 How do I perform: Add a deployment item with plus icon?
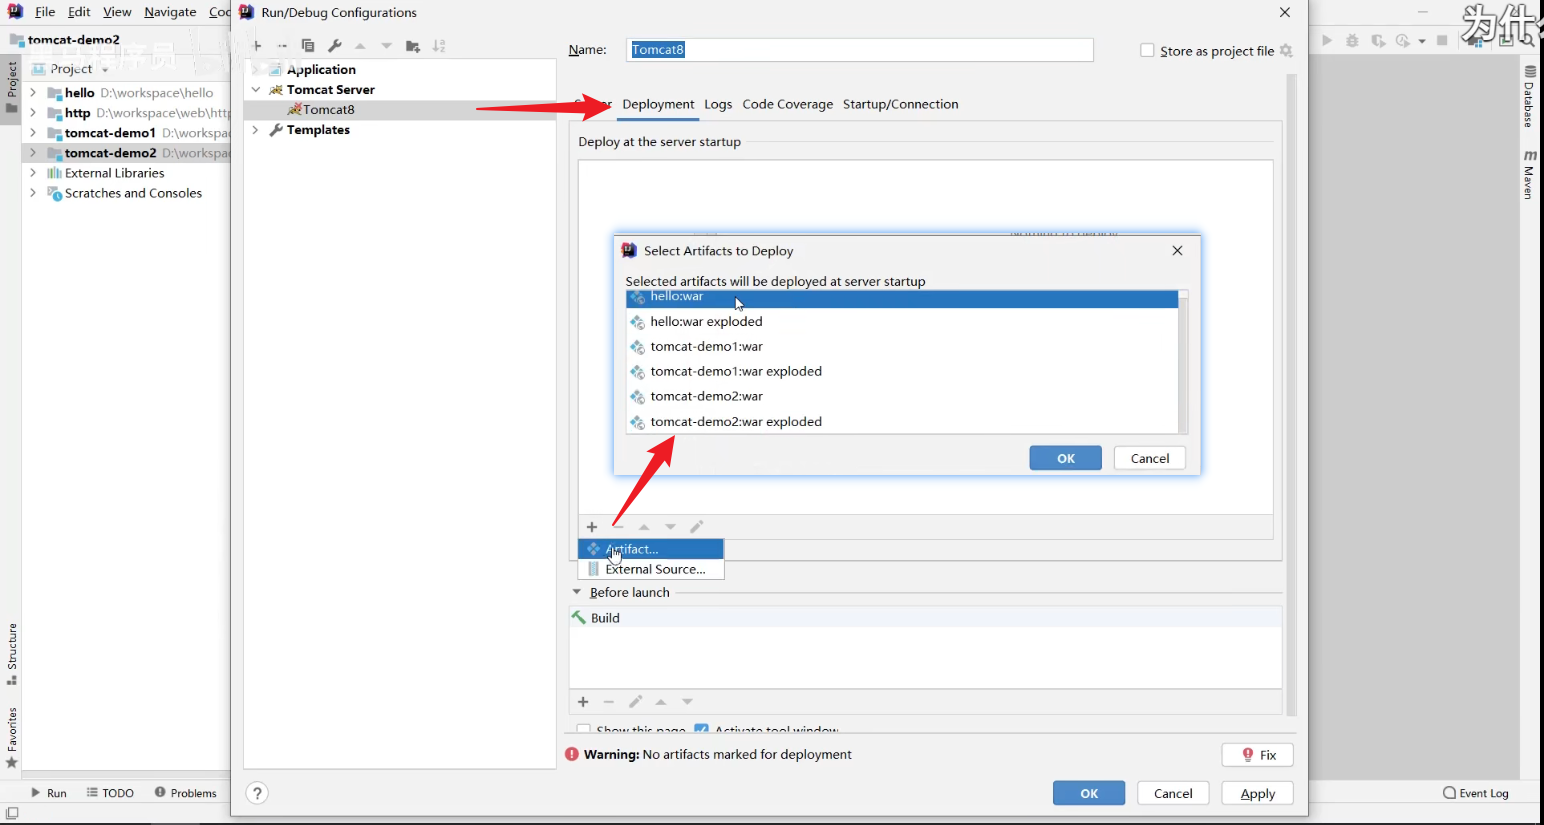(x=592, y=527)
